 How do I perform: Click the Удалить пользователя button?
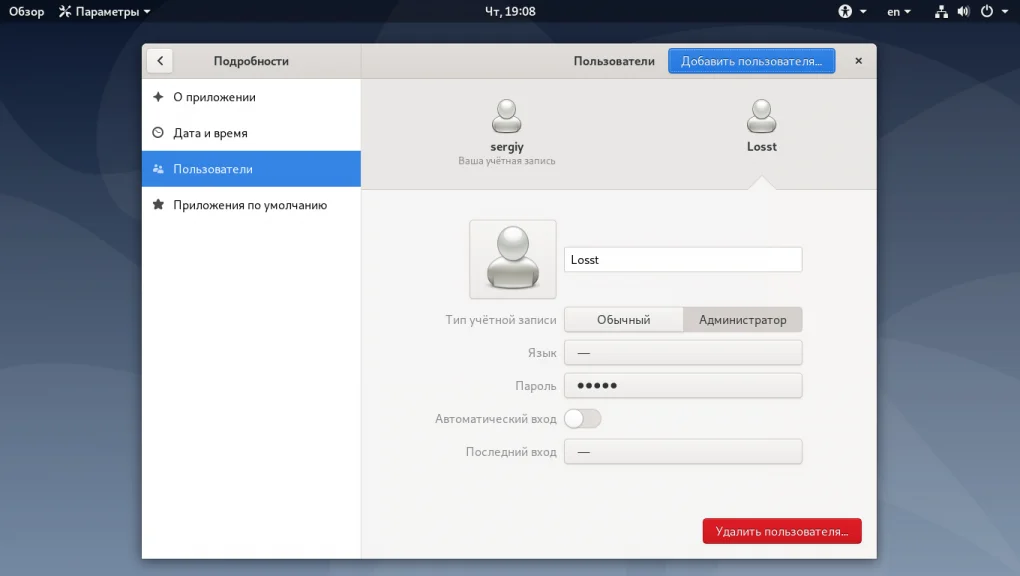pyautogui.click(x=782, y=531)
